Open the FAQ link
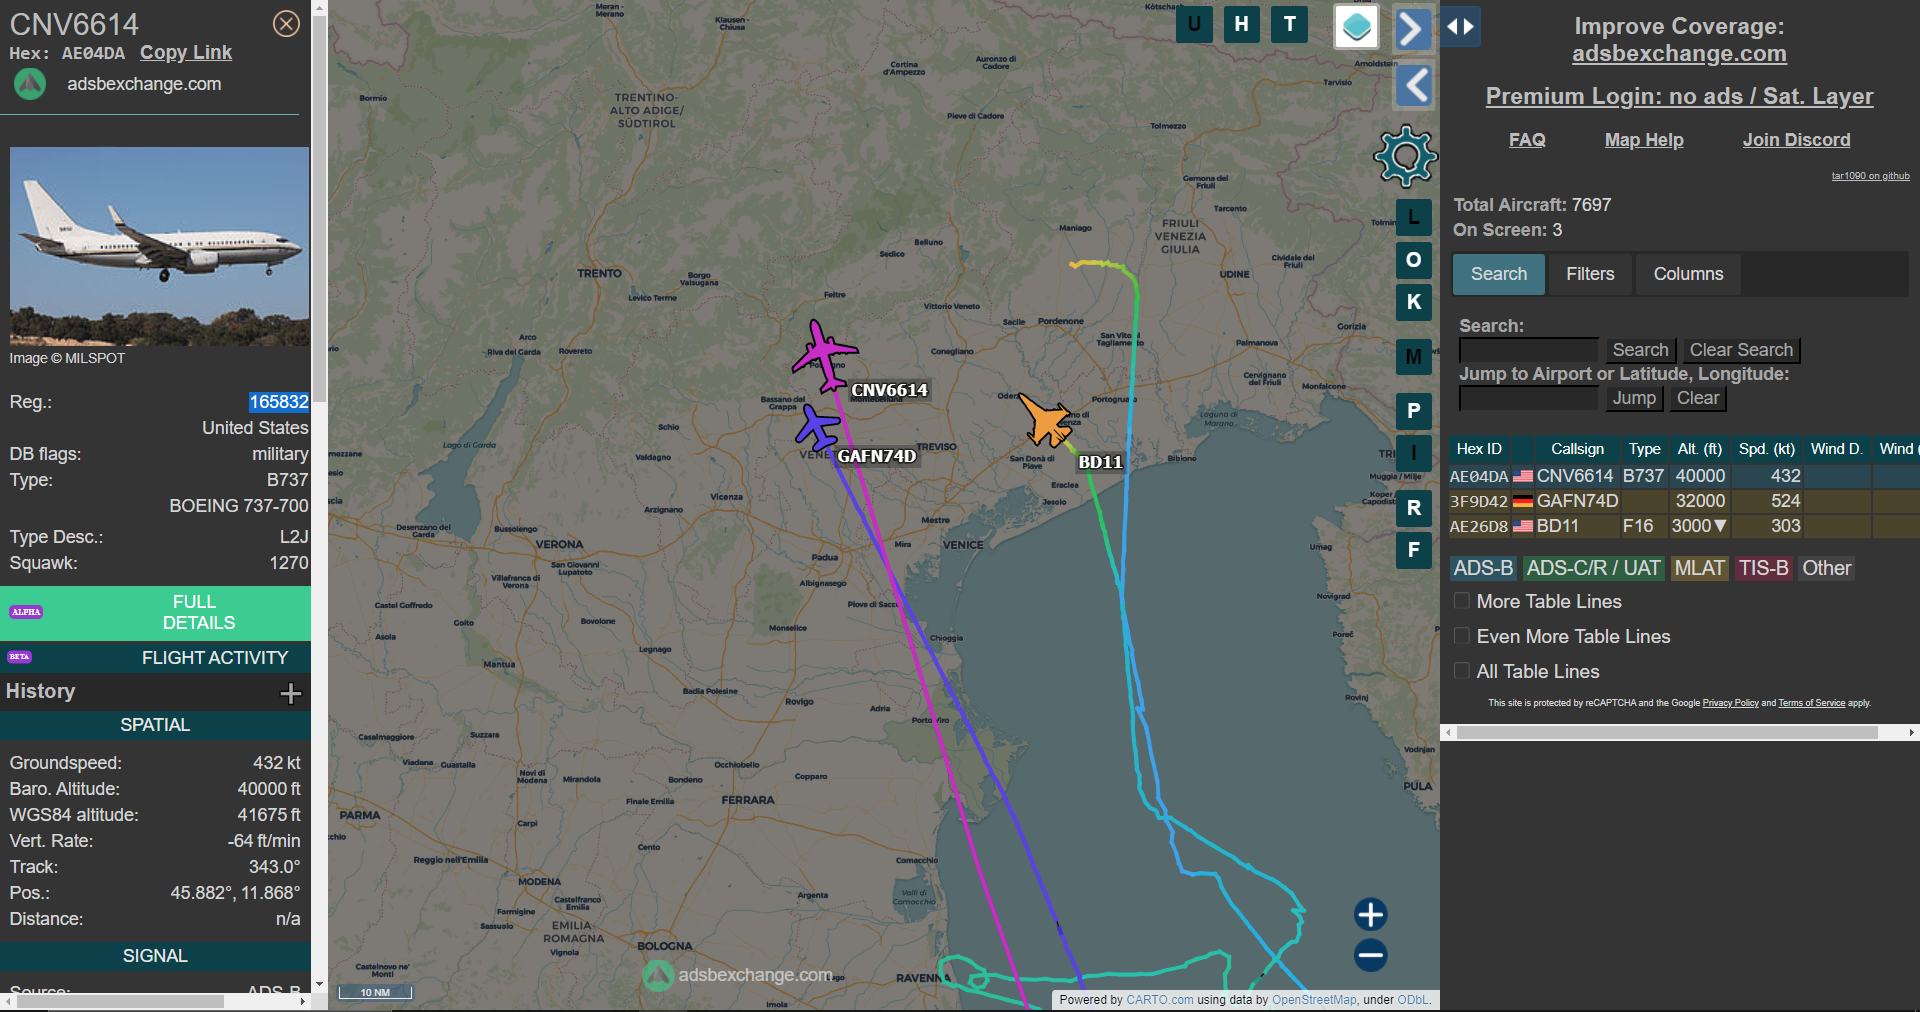This screenshot has width=1920, height=1012. [1527, 140]
